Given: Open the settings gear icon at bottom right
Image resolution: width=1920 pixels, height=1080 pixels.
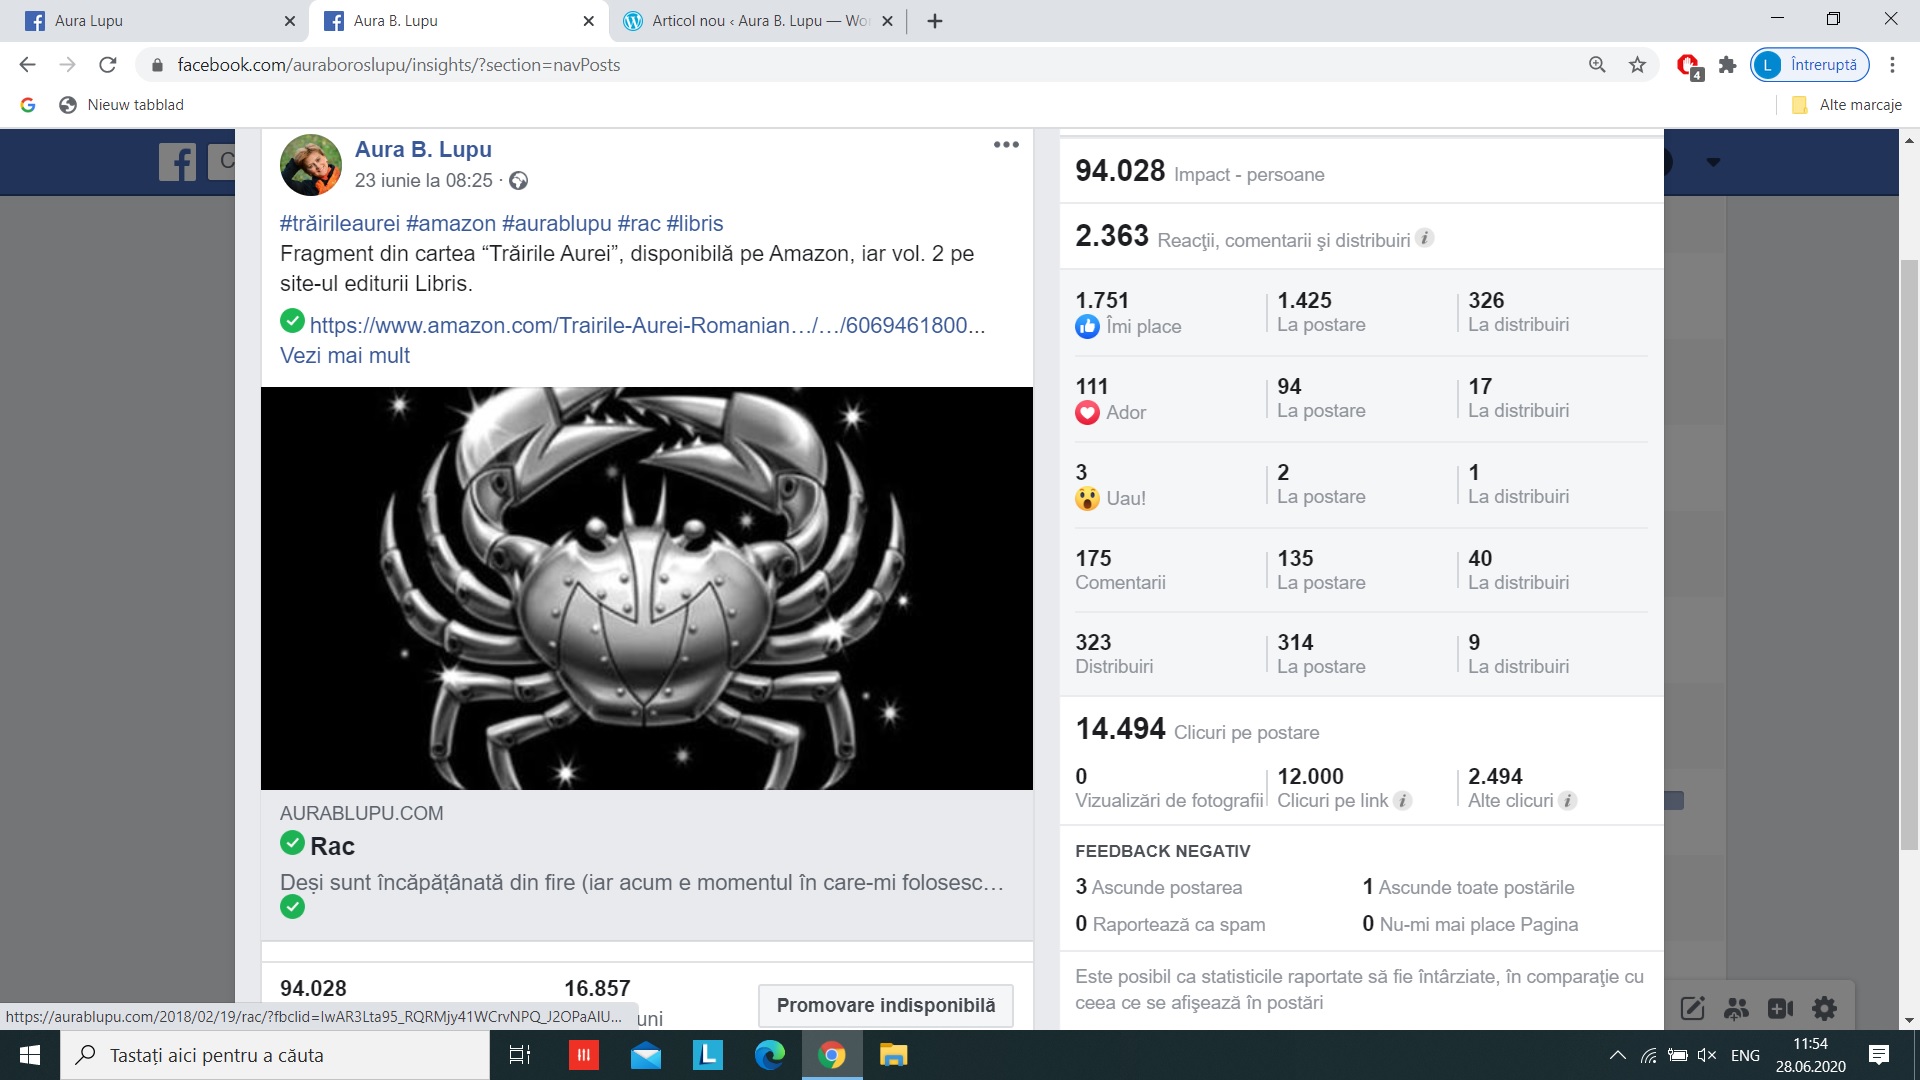Looking at the screenshot, I should coord(1824,1008).
